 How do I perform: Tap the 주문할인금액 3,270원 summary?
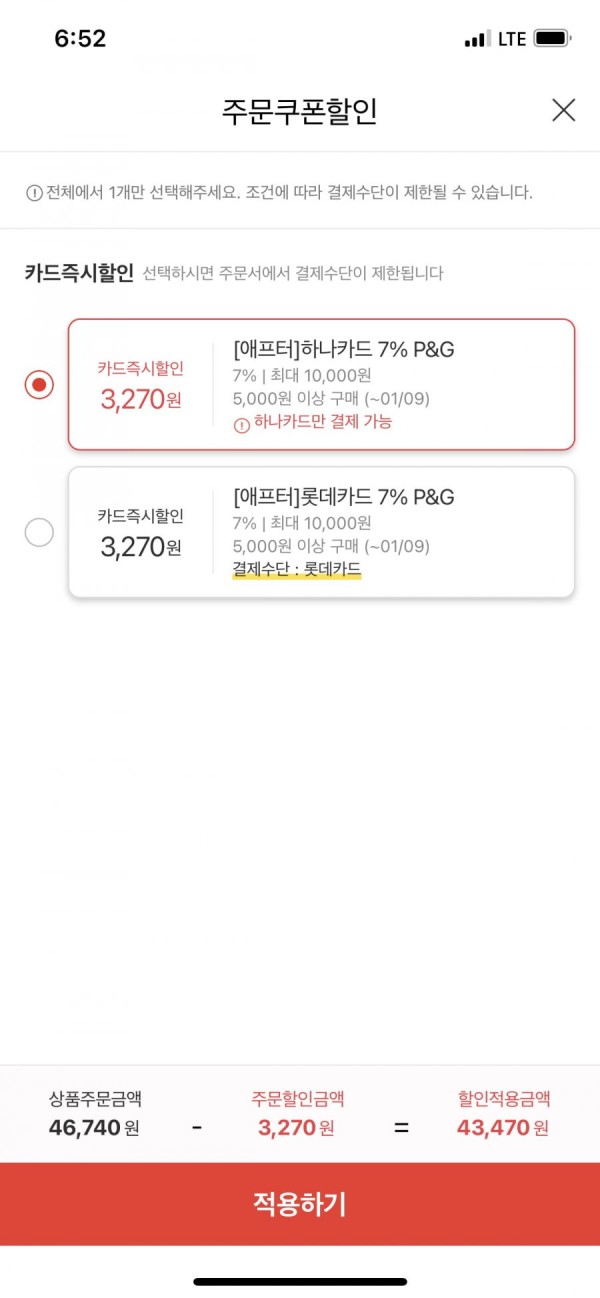tap(297, 1114)
